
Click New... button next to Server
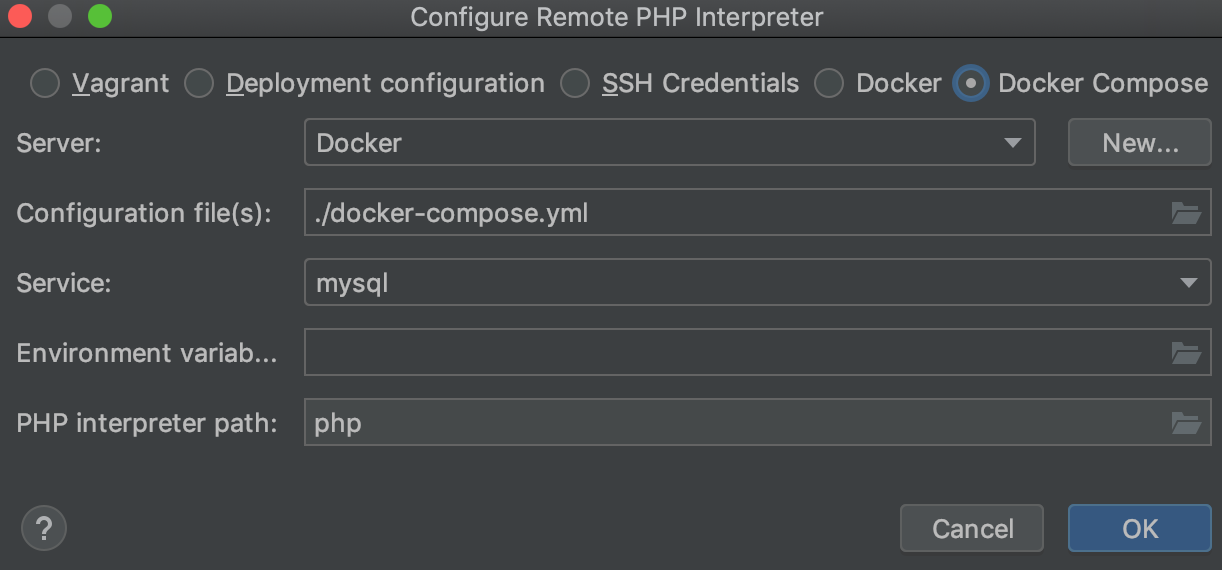tap(1140, 143)
